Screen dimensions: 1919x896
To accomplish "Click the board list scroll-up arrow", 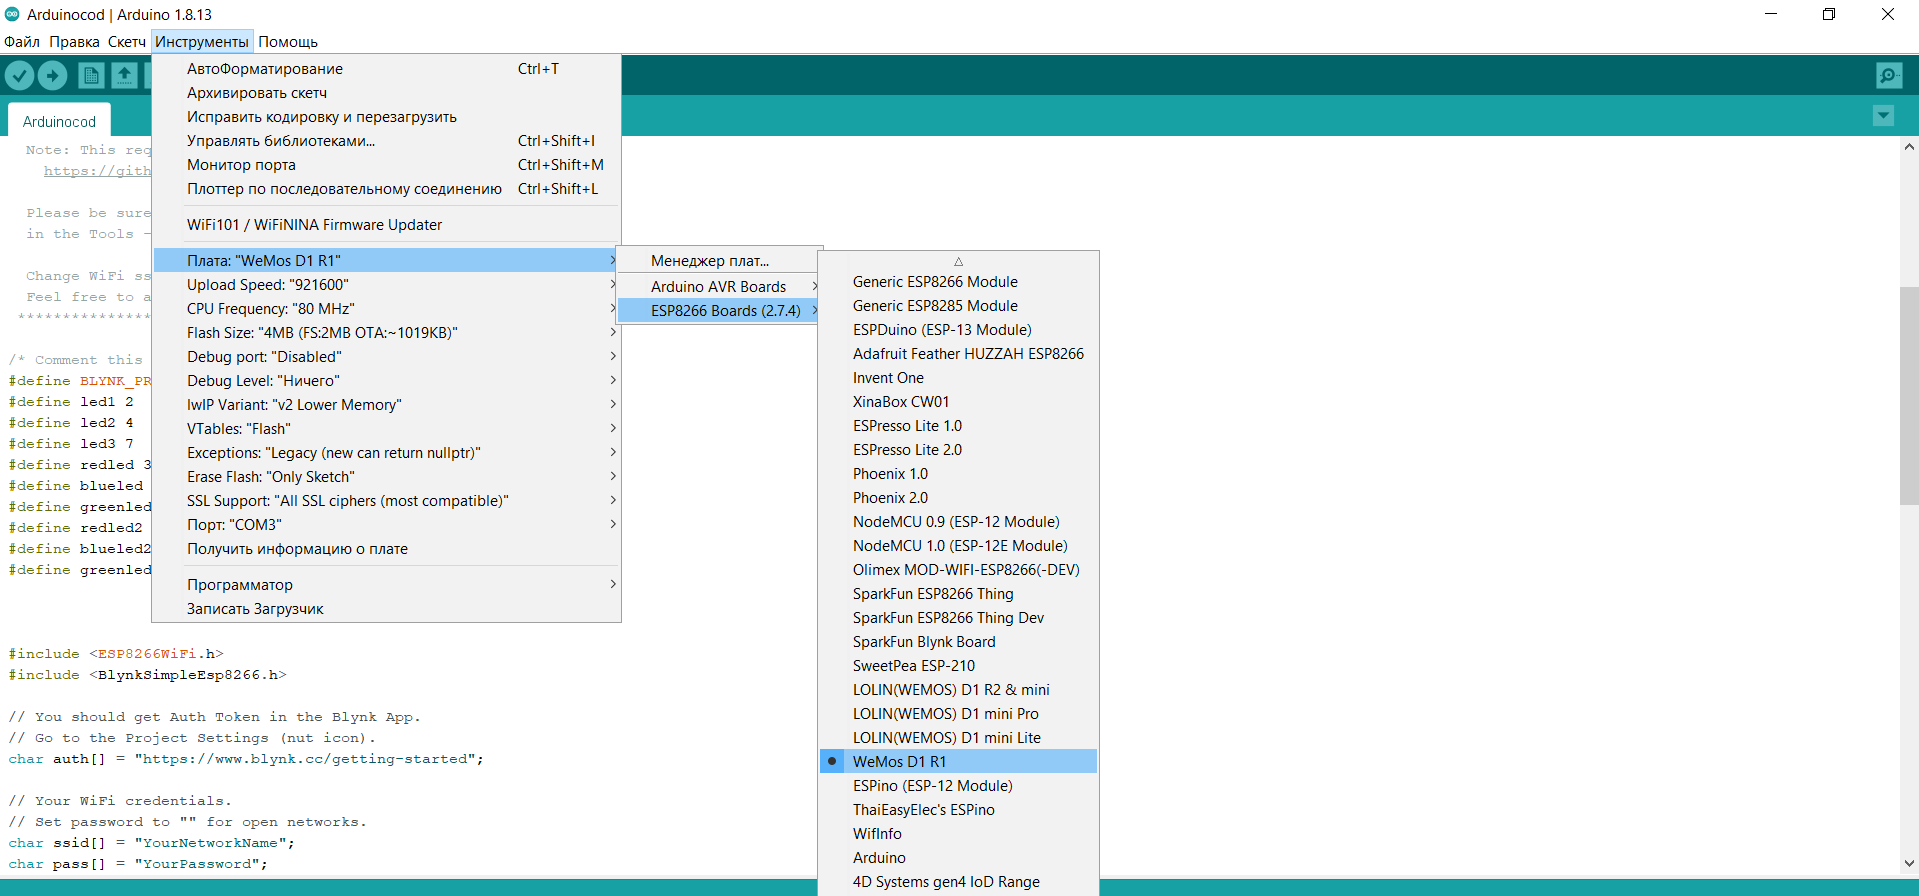I will [958, 261].
